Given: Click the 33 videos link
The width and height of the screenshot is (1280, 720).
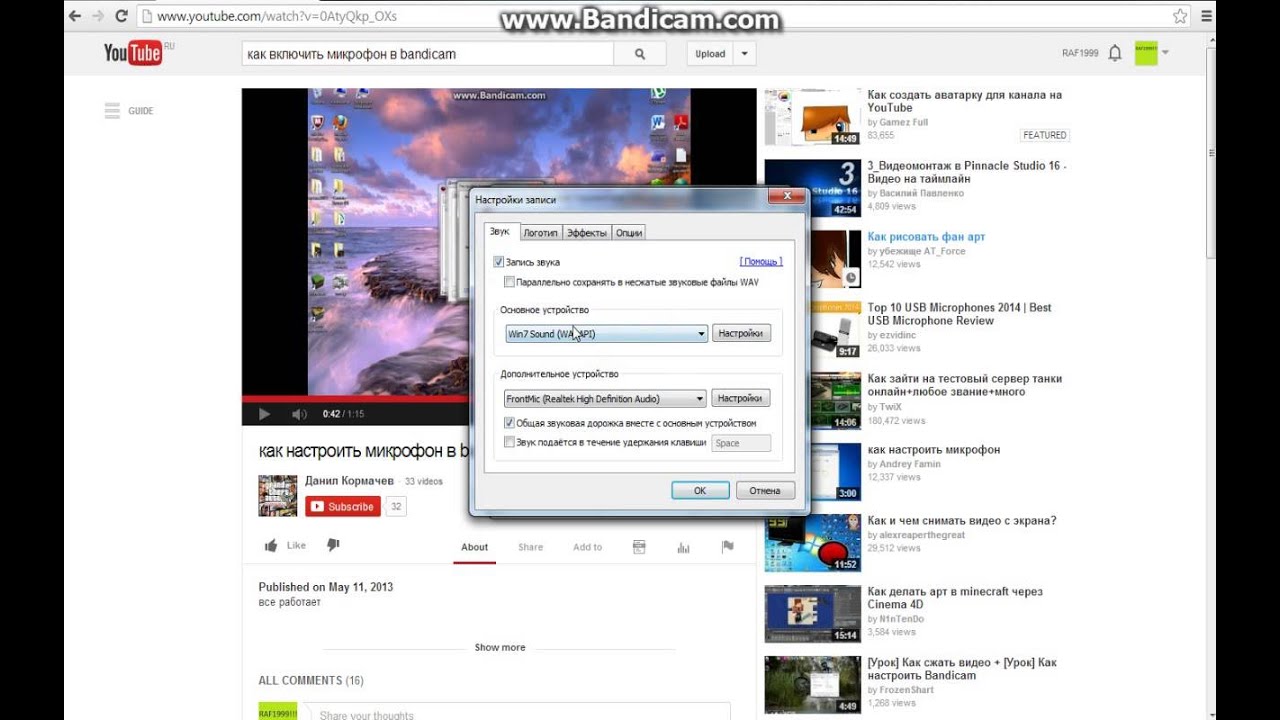Looking at the screenshot, I should (x=423, y=481).
